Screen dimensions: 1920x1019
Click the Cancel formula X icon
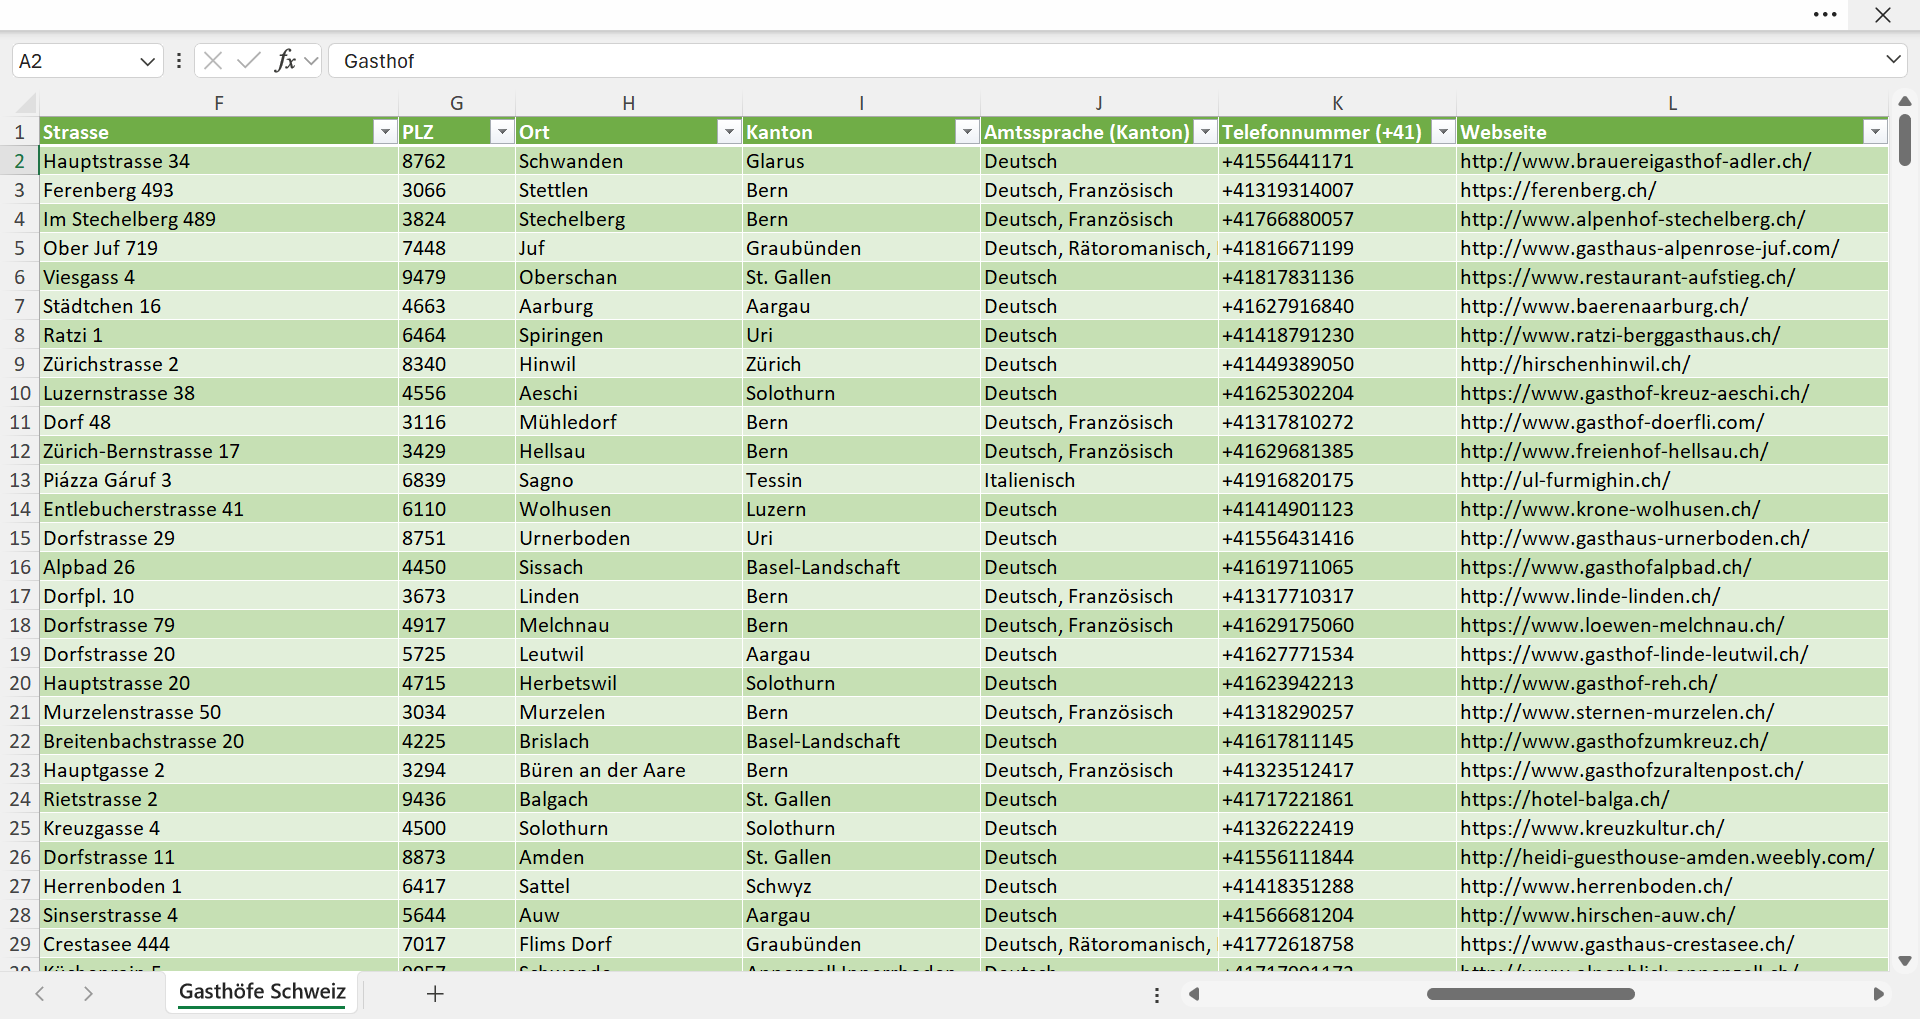(x=212, y=61)
